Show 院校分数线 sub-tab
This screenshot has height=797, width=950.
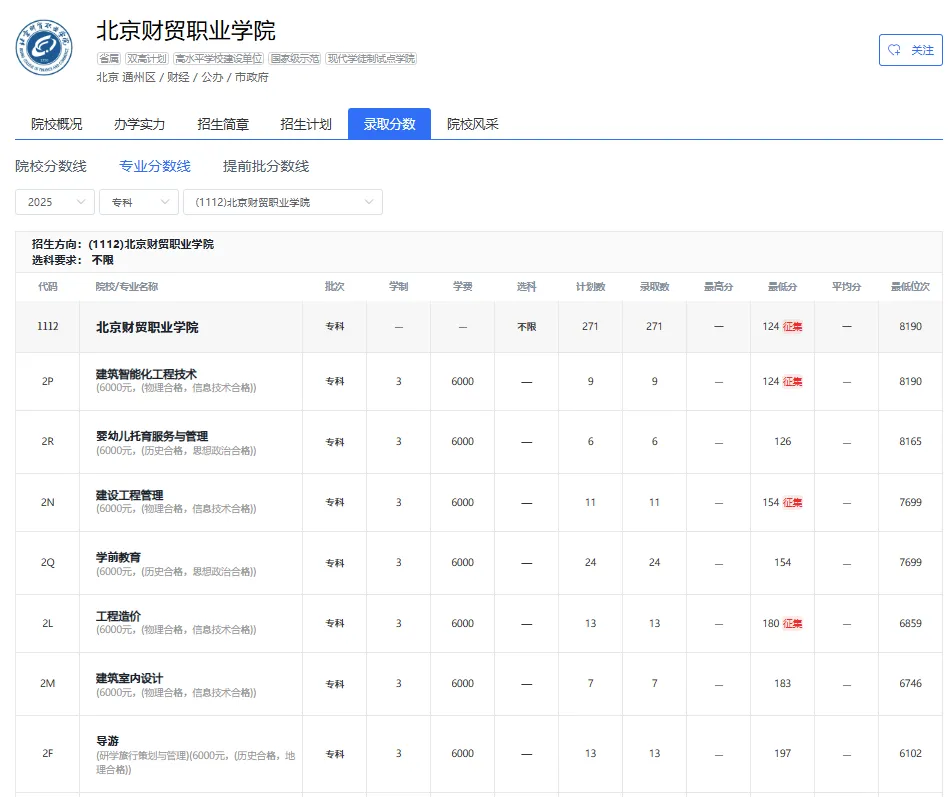coord(51,166)
